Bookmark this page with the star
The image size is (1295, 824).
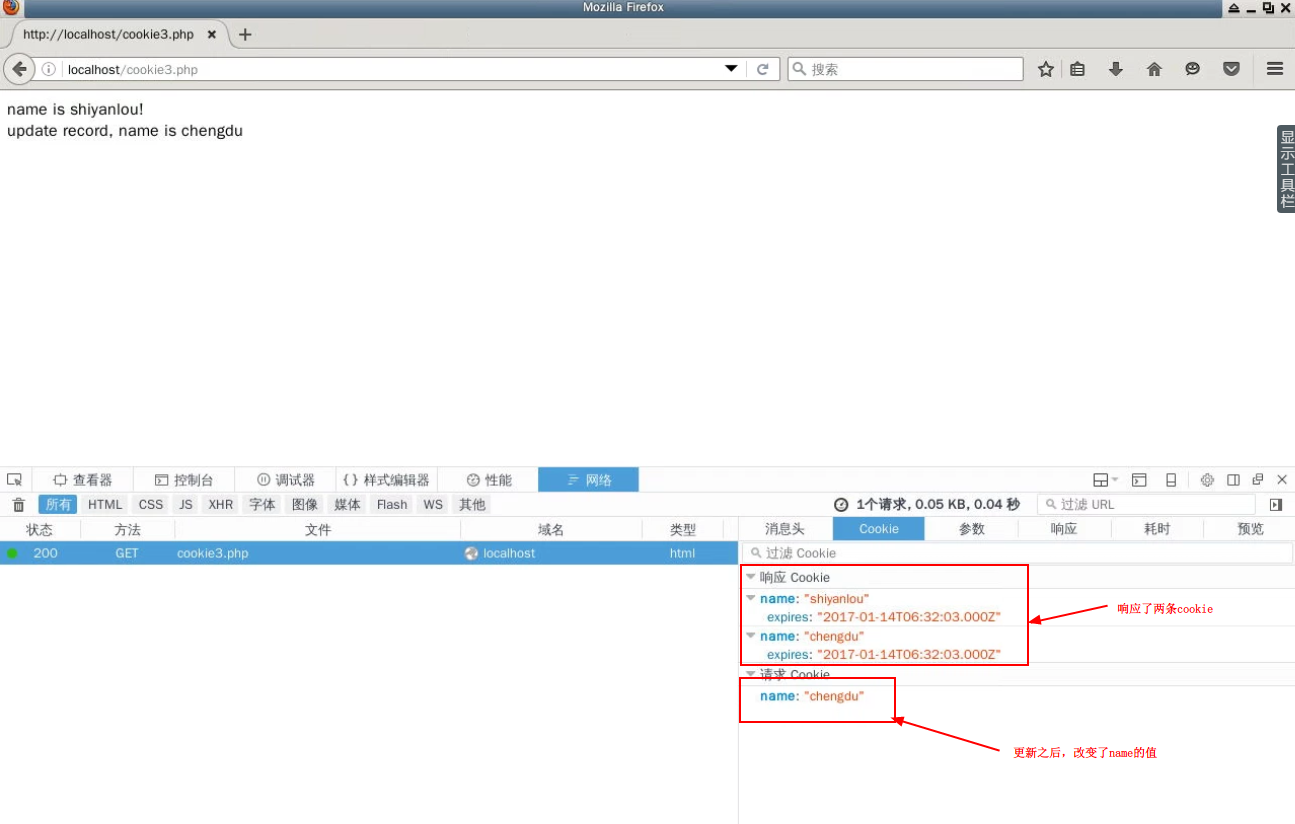1046,69
